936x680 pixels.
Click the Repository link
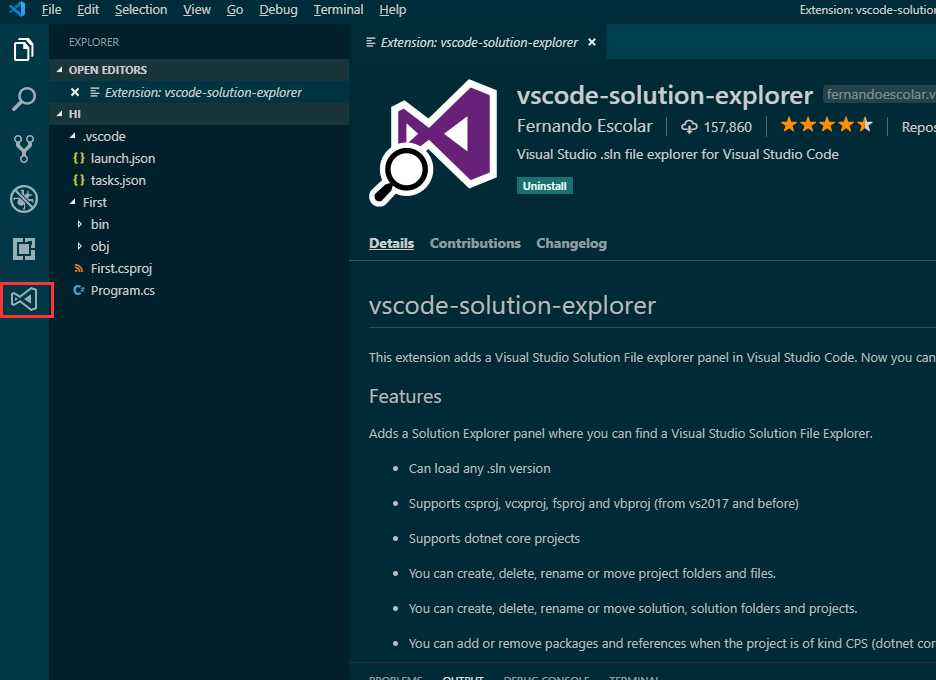918,127
